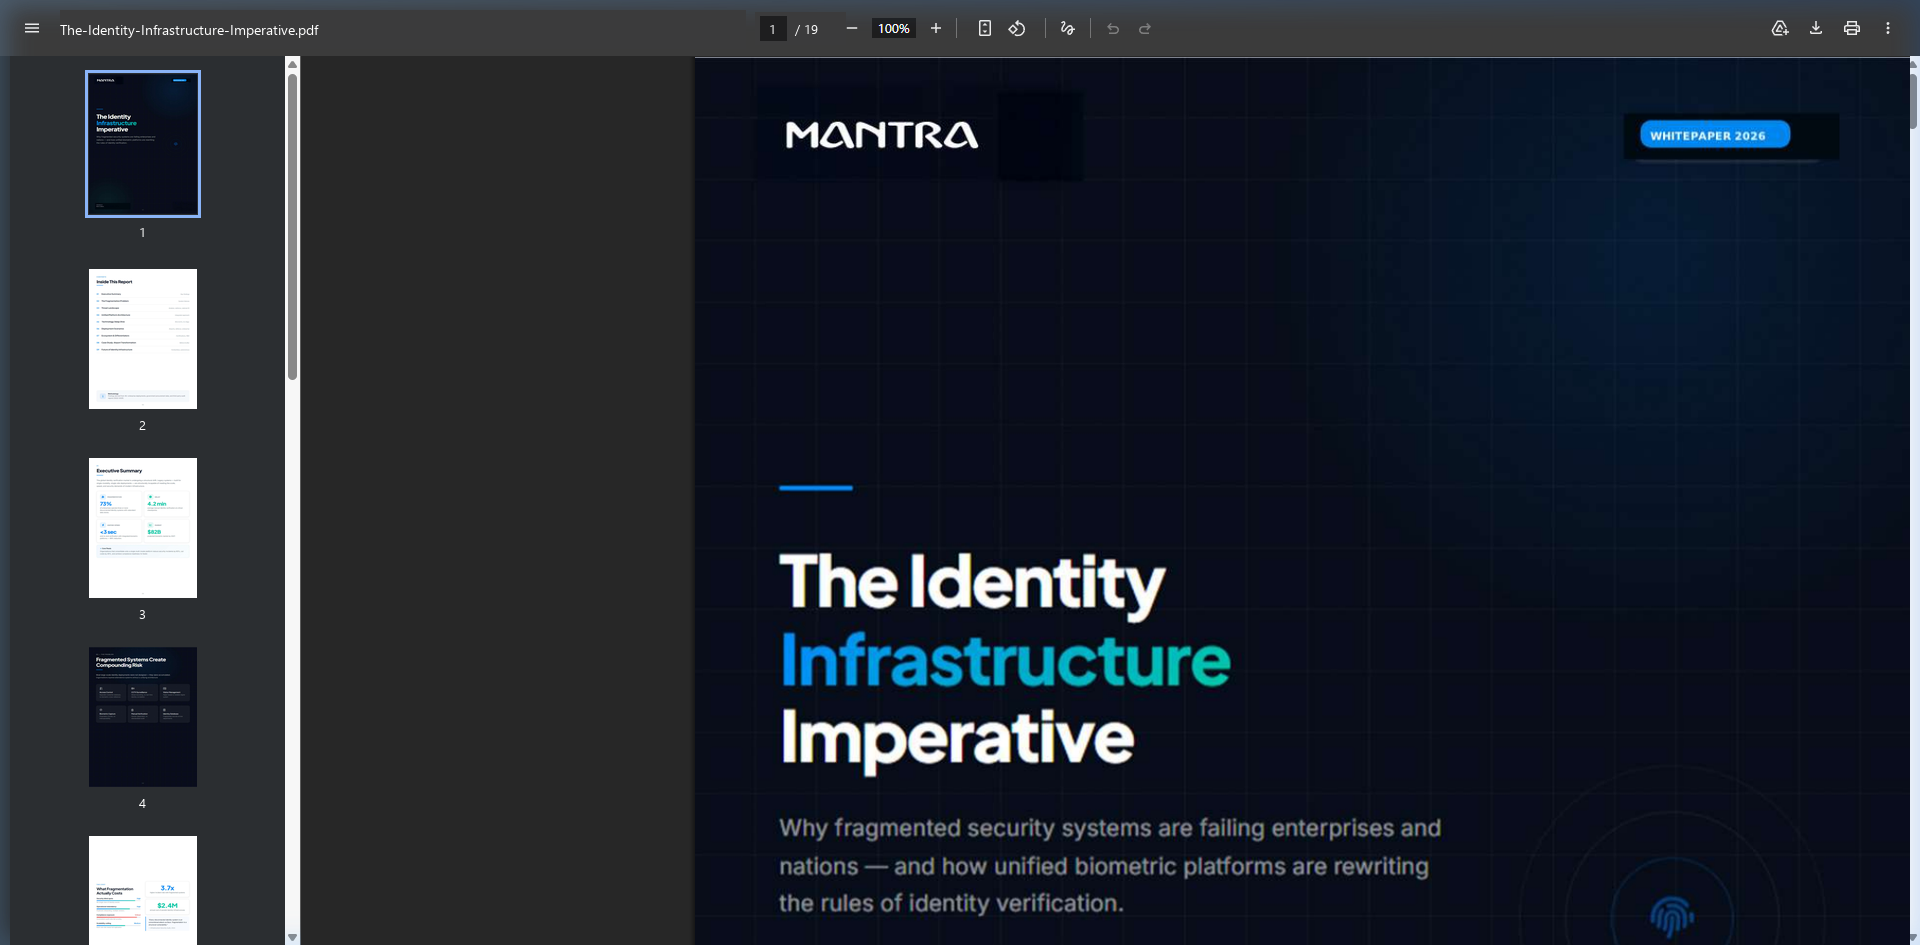
Task: Click the total page count '/ 19'
Action: [806, 29]
